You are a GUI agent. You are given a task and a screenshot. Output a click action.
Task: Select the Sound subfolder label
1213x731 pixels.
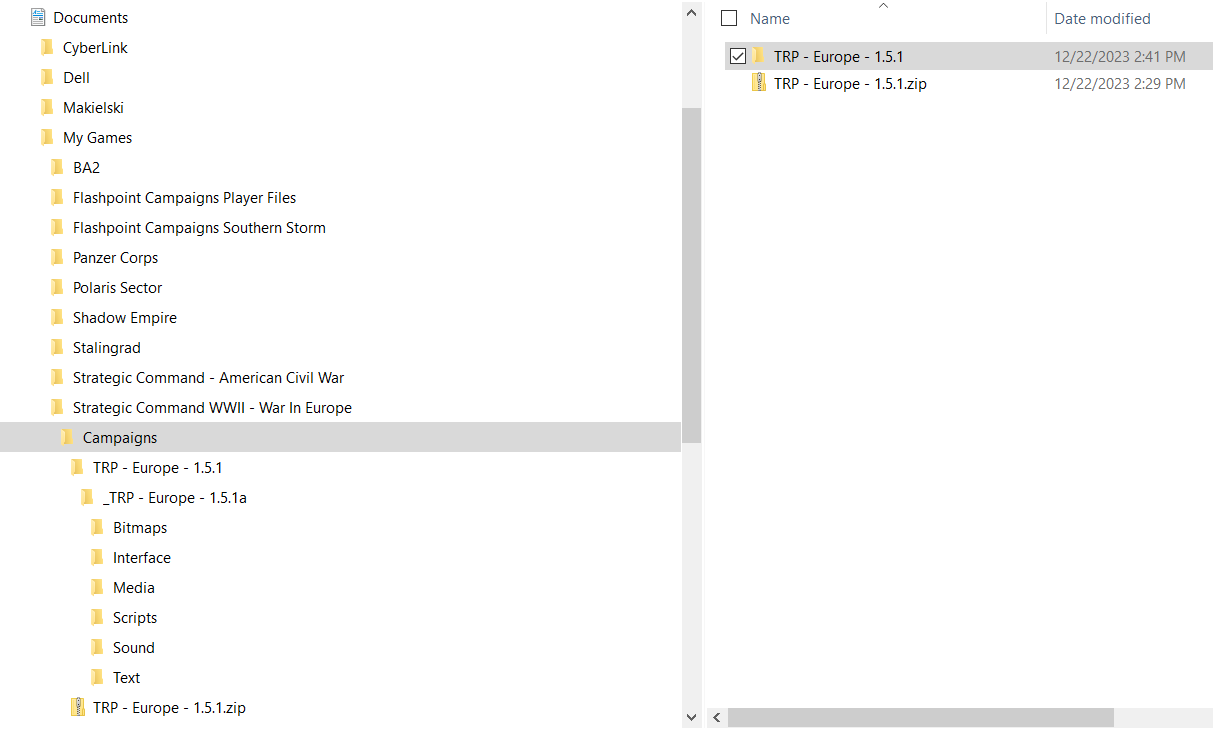point(133,647)
